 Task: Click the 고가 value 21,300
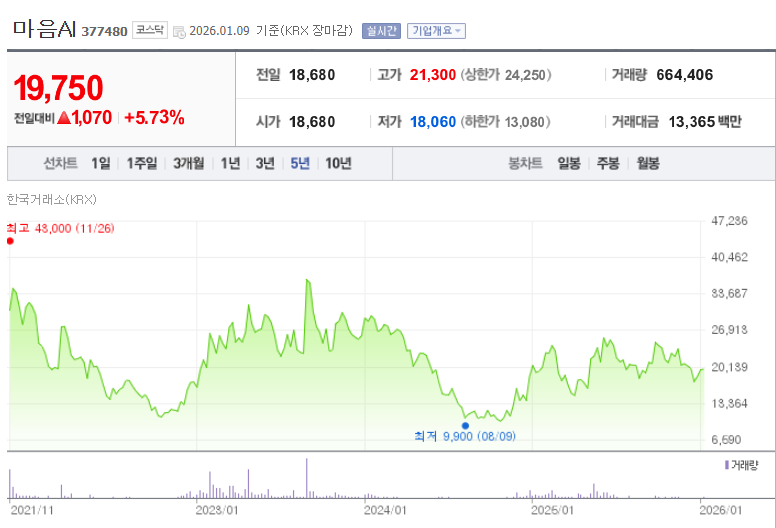click(x=433, y=75)
